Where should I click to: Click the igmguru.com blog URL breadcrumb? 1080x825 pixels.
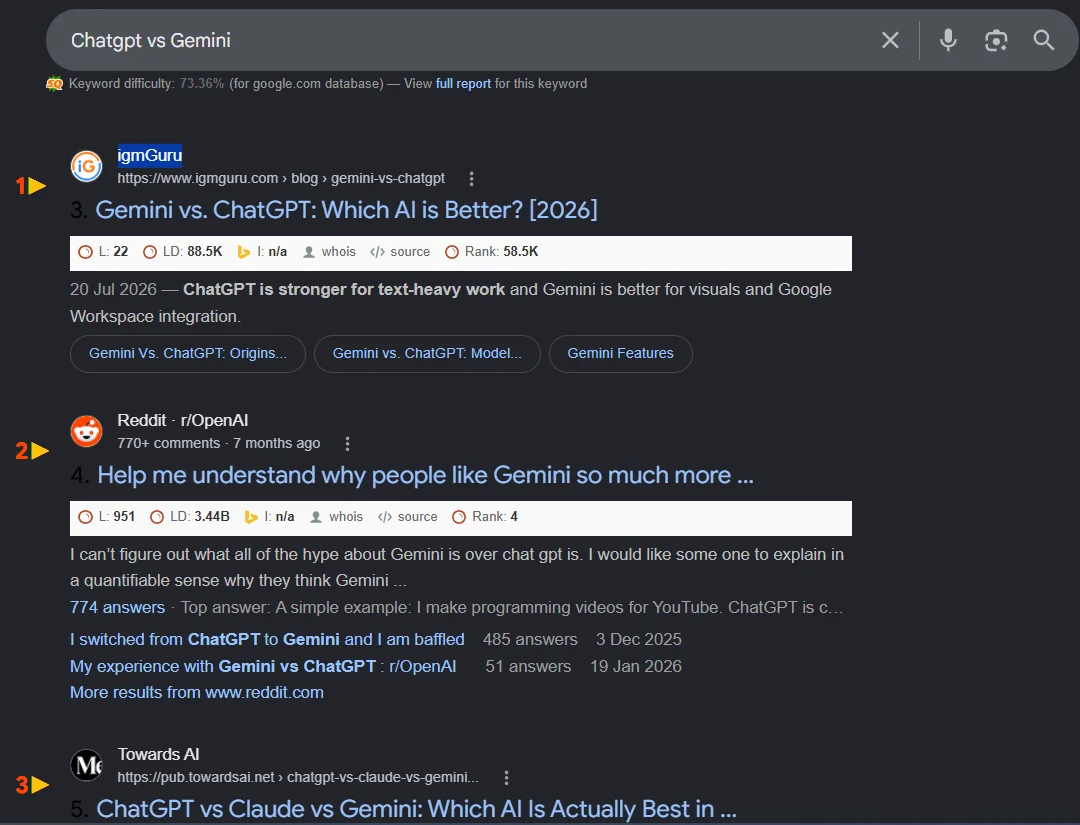(281, 179)
